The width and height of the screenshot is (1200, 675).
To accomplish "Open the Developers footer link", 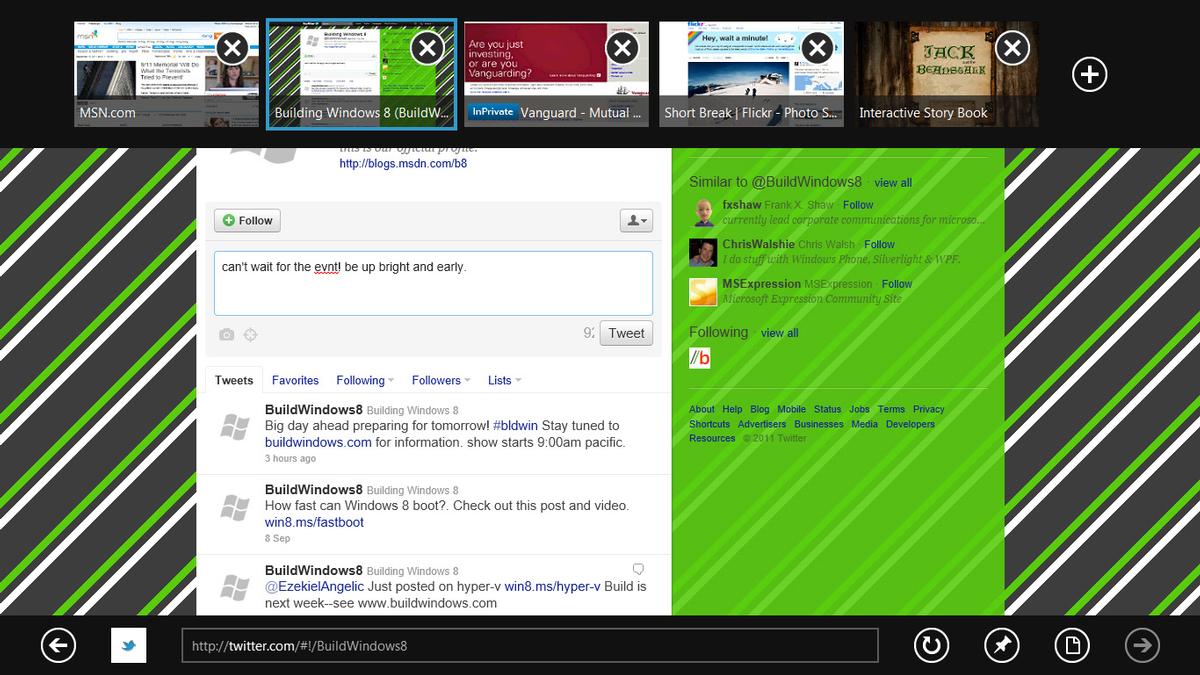I will [910, 424].
